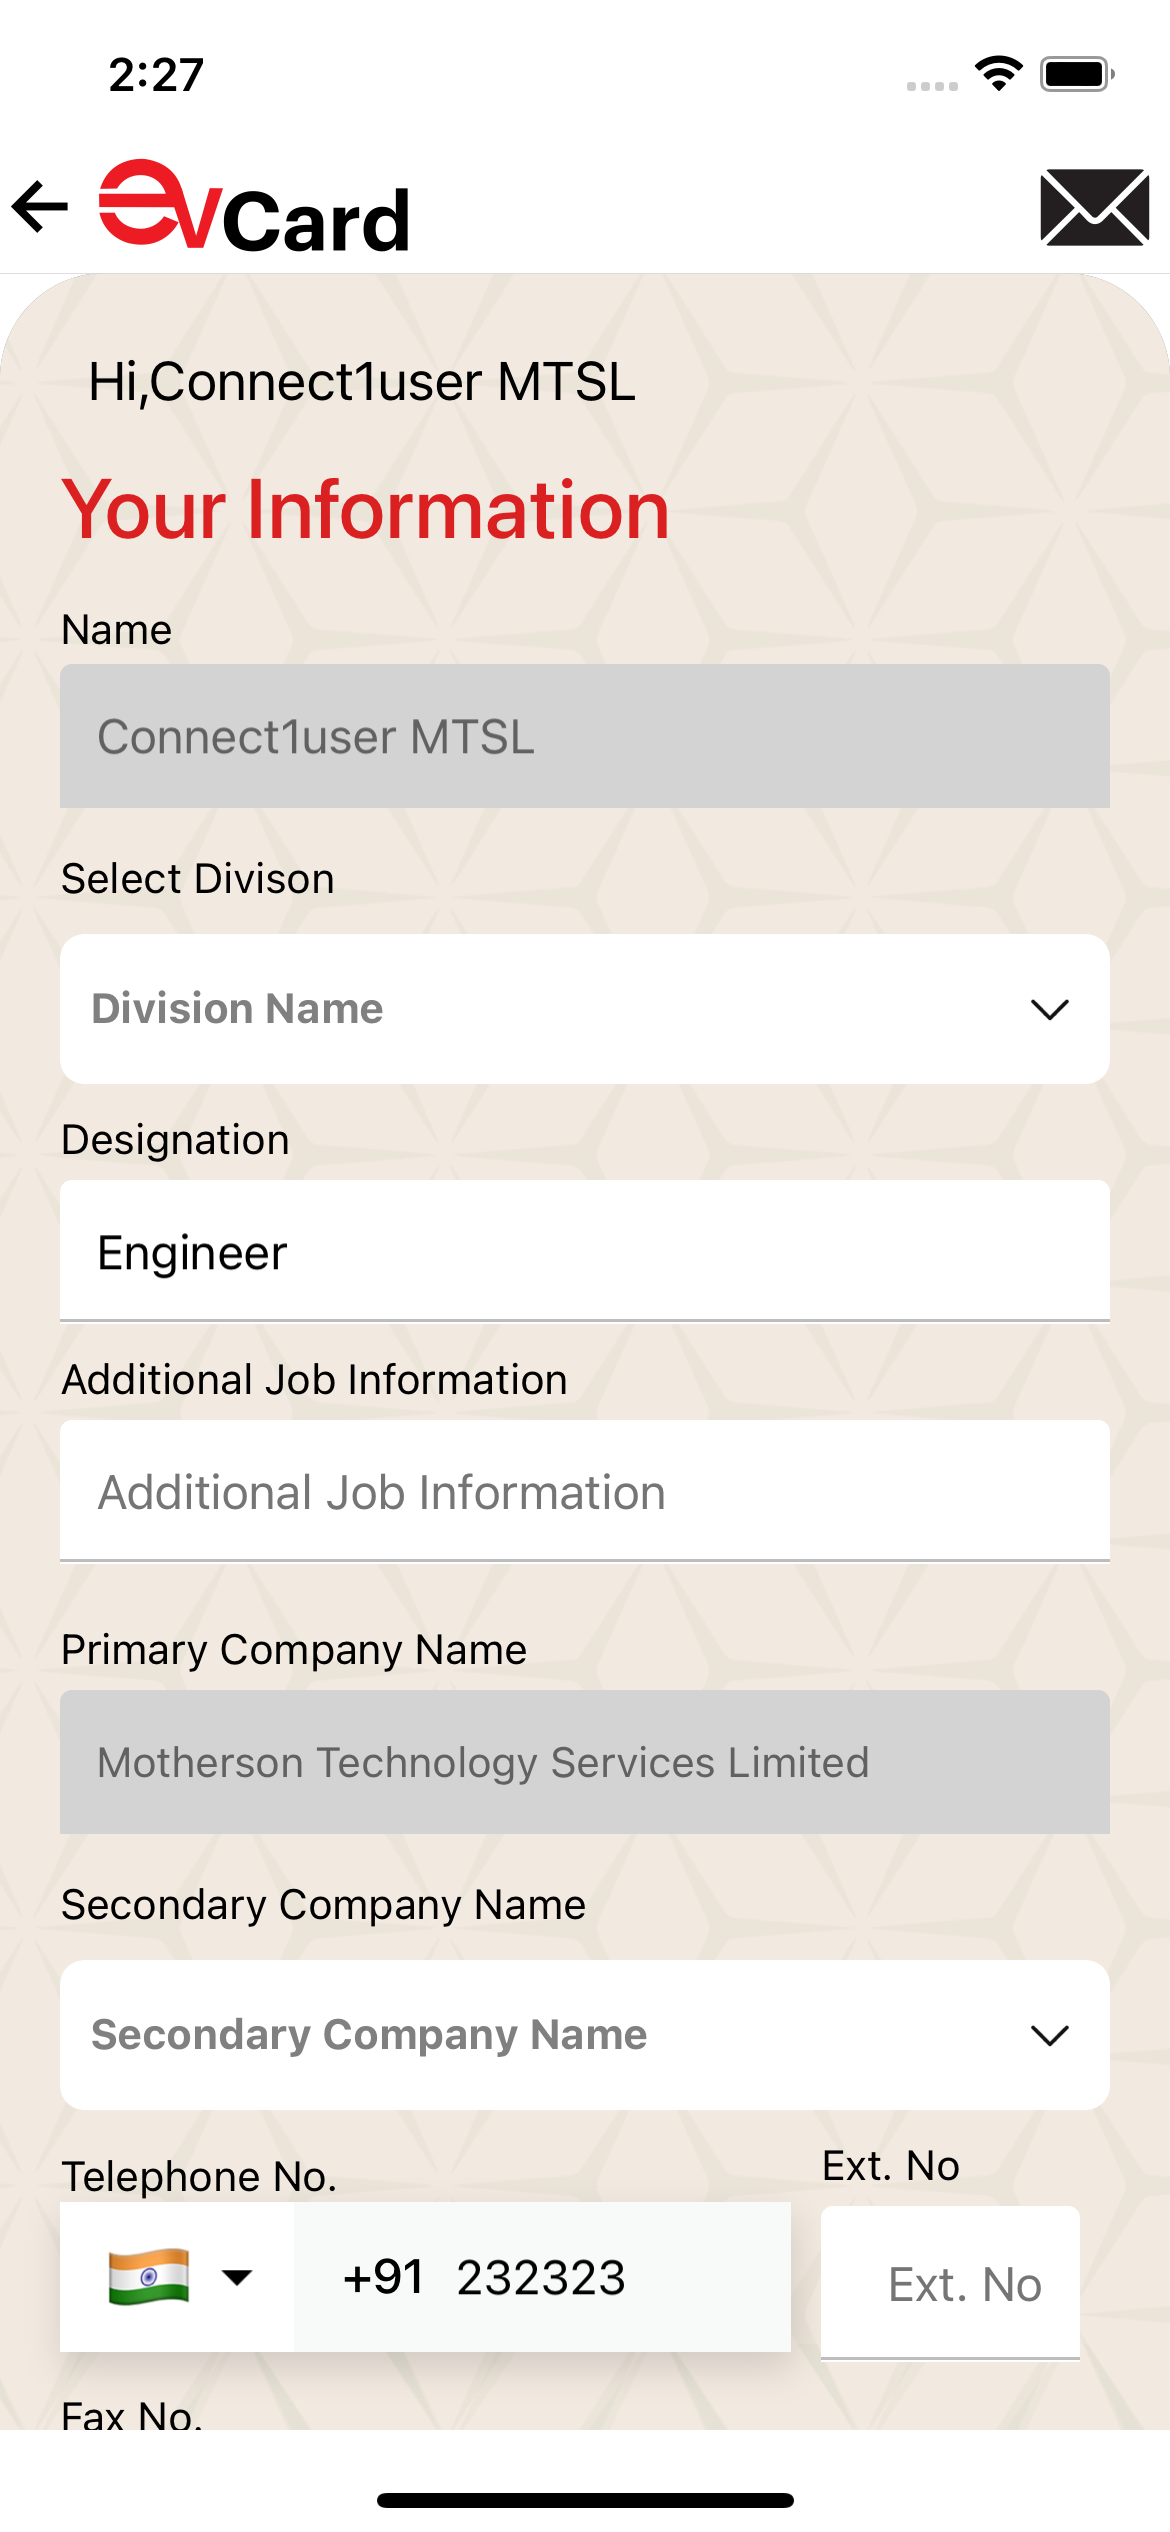
Task: Open the Secondary Company Name dropdown
Action: click(584, 2035)
